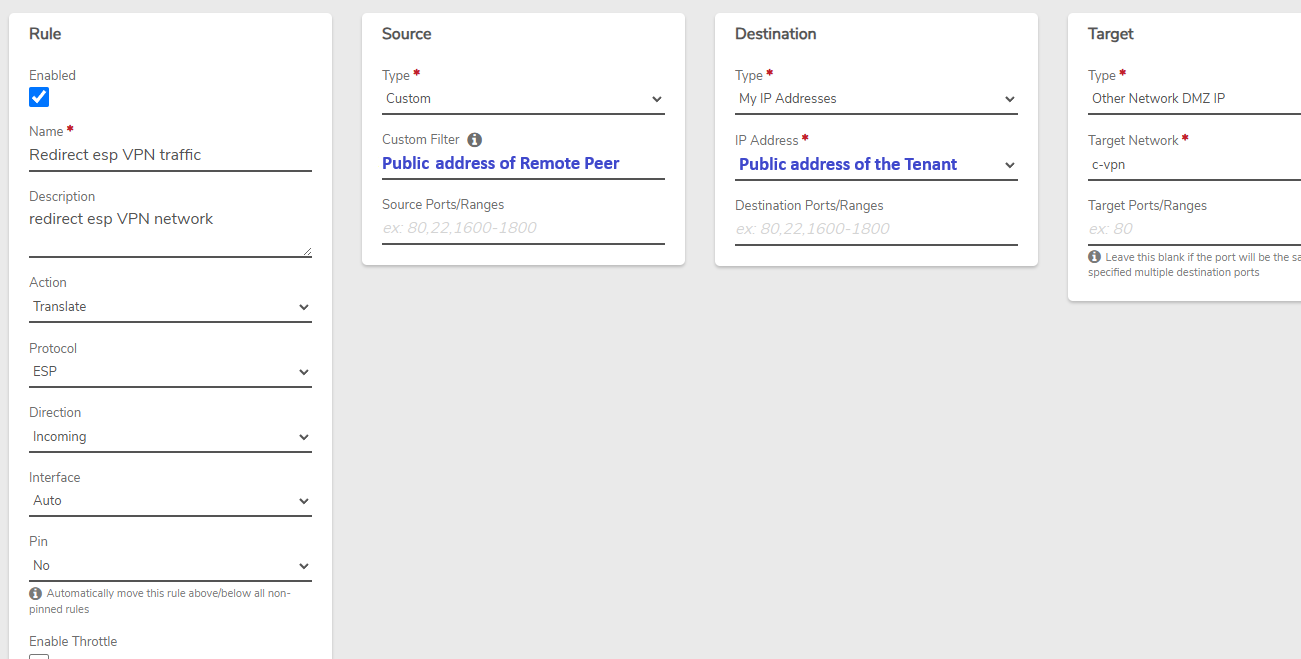Click the Custom Filter info icon

pyautogui.click(x=475, y=140)
